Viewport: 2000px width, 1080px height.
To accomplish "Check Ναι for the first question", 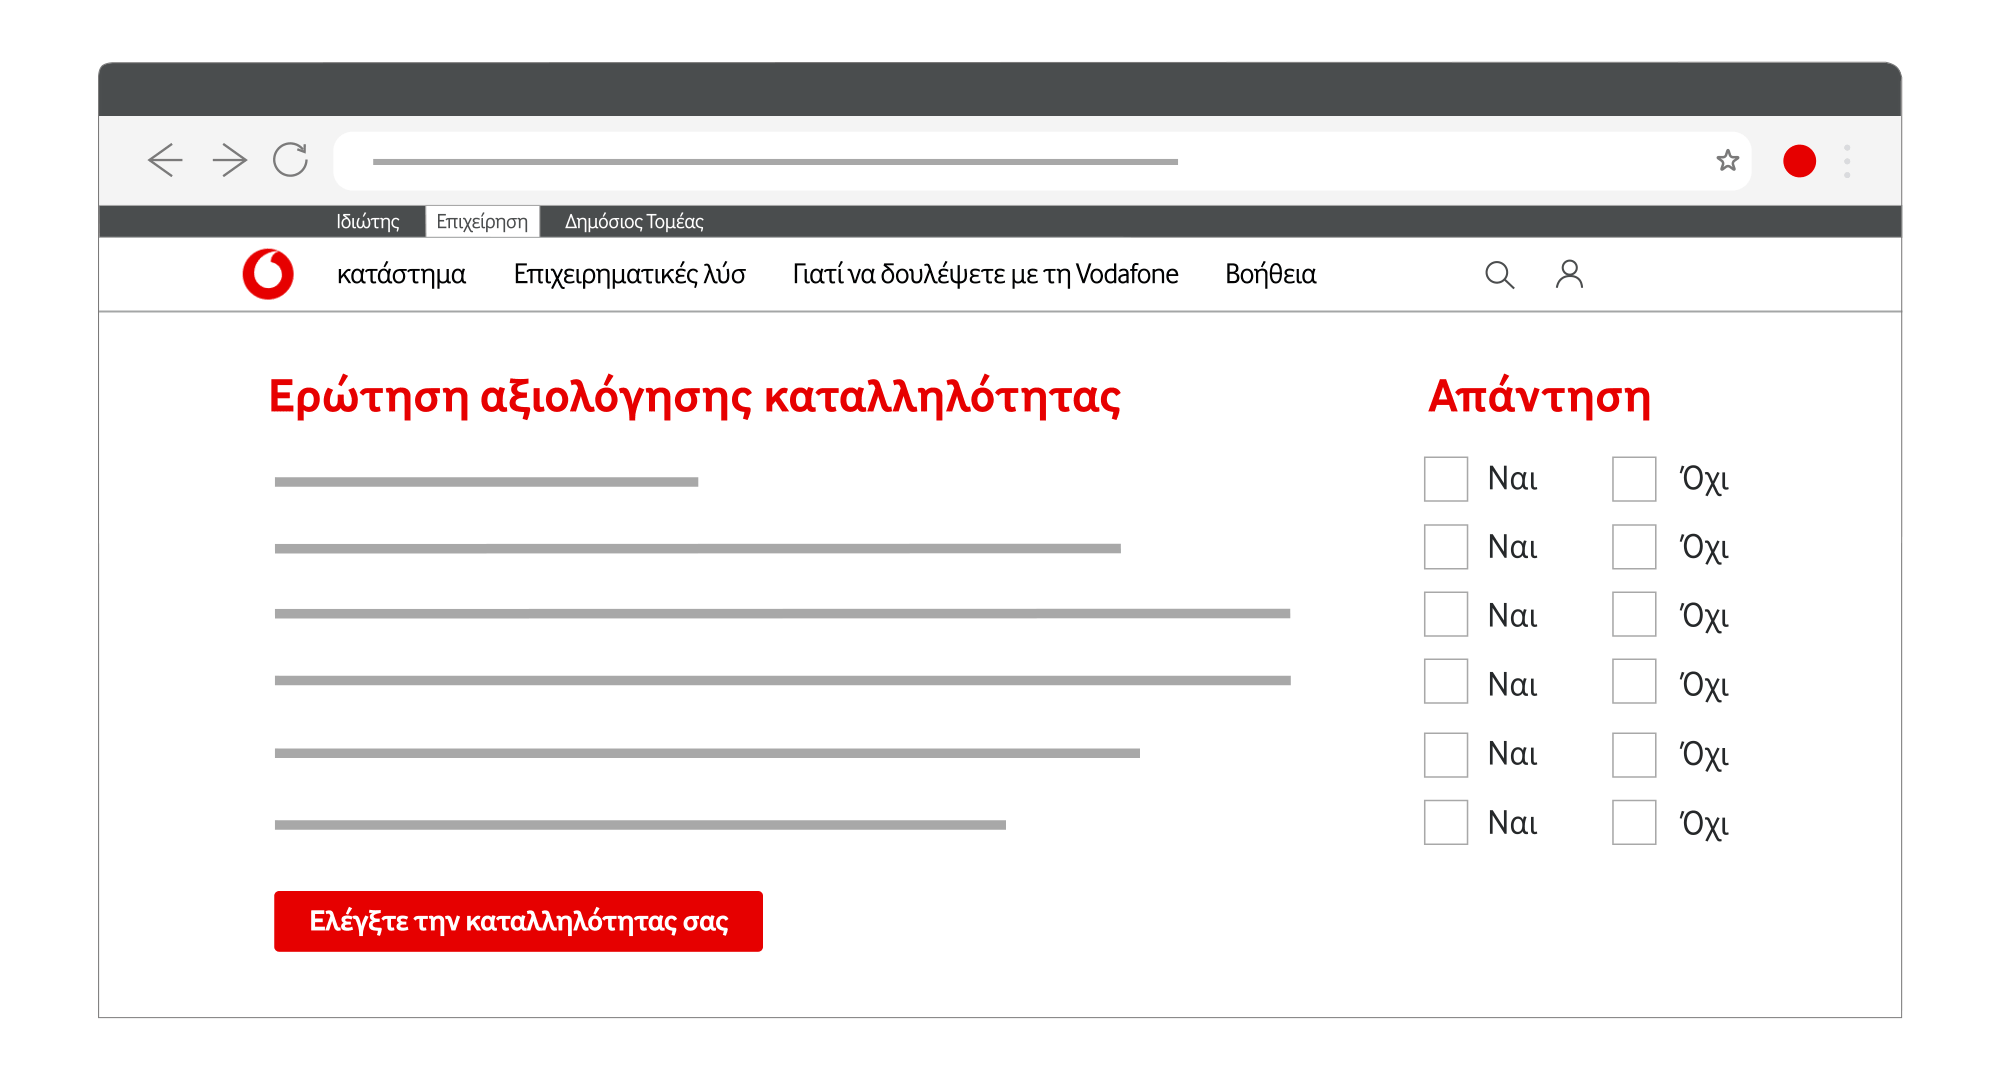I will tap(1446, 479).
